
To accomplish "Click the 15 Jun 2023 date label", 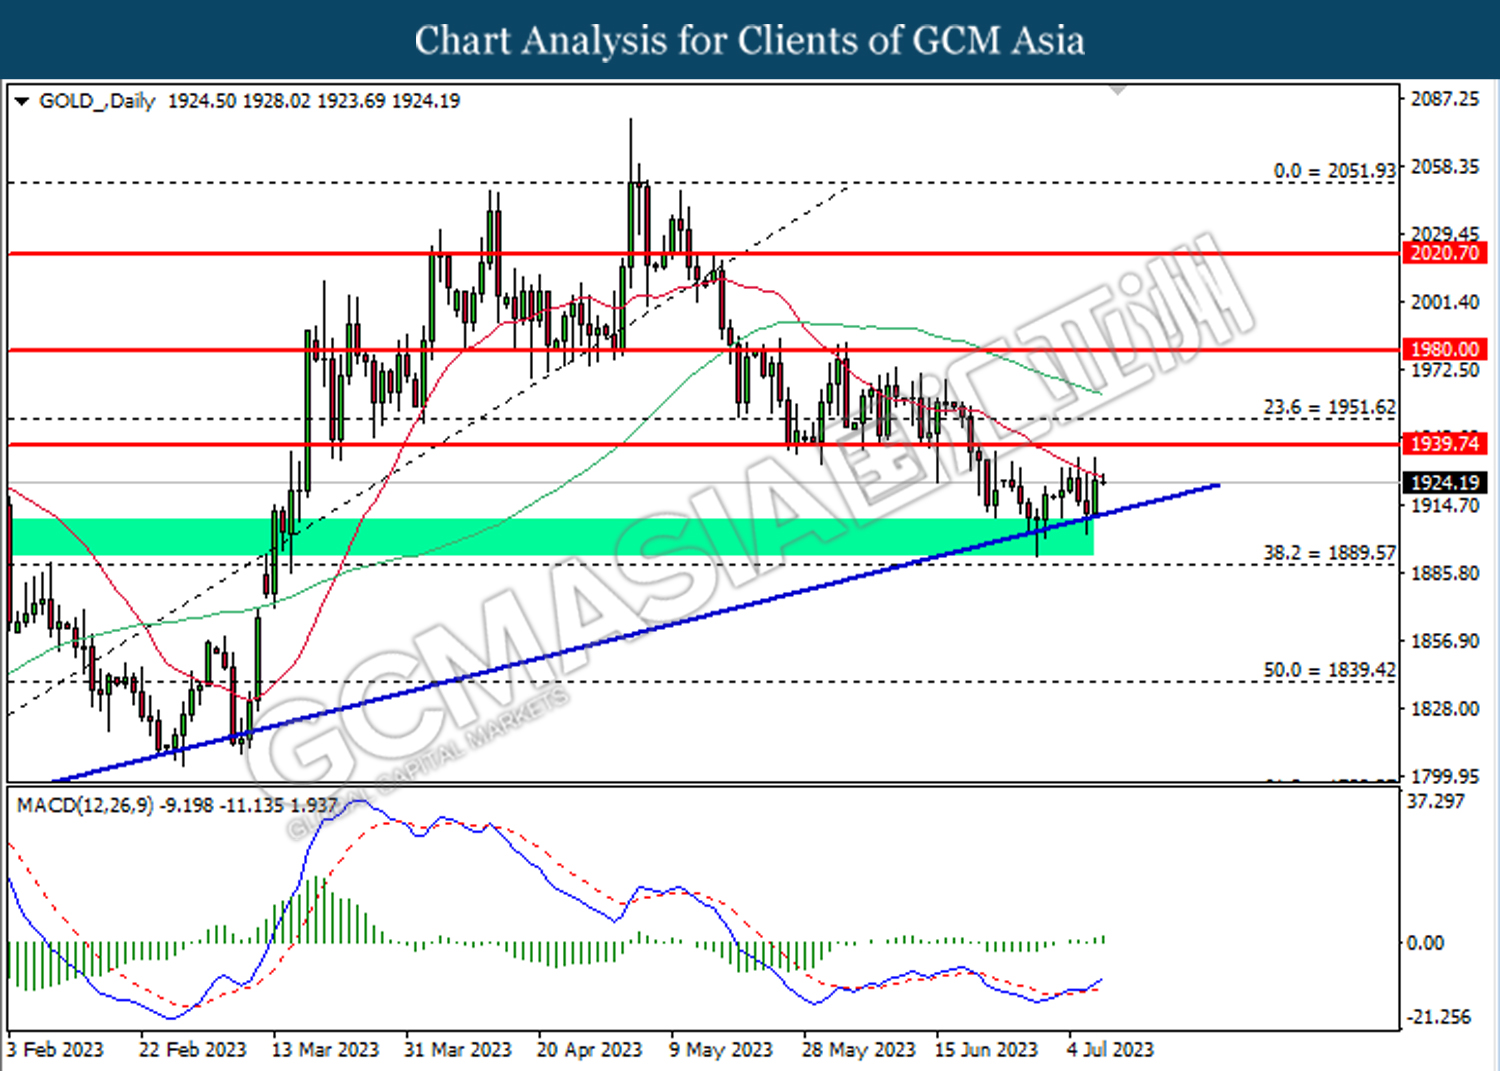I will (x=986, y=1050).
